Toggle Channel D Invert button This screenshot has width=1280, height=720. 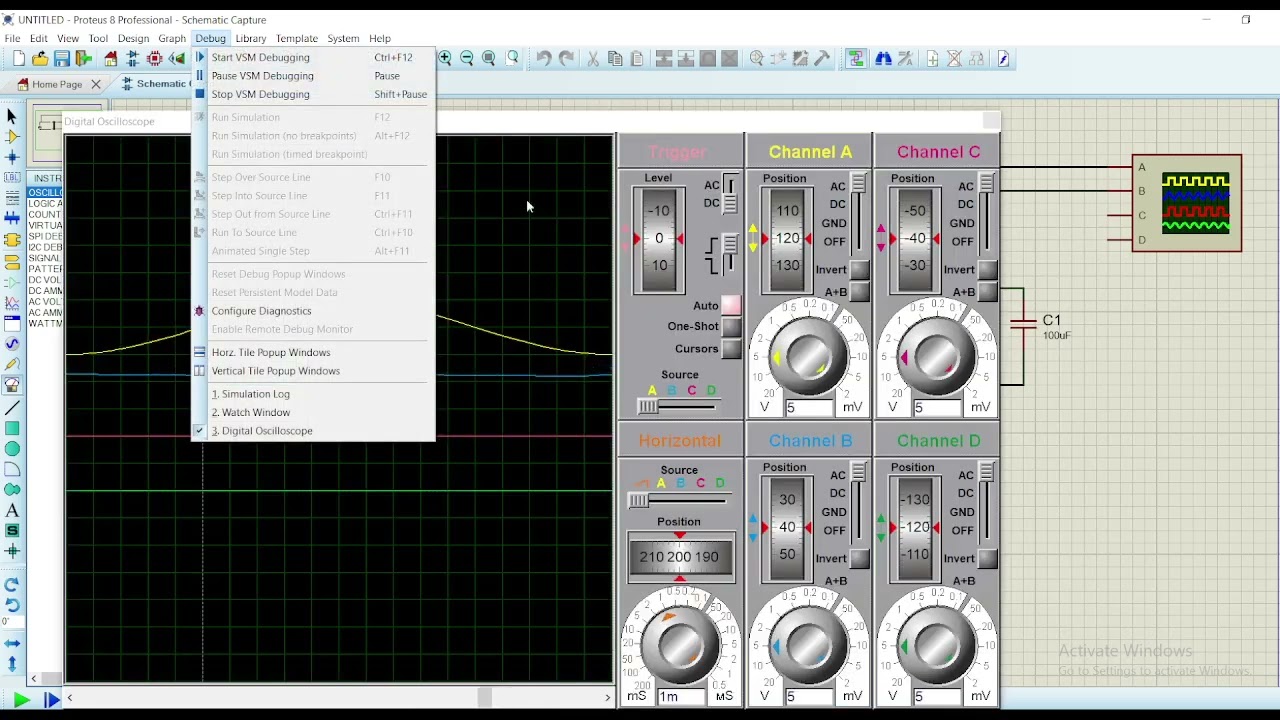(987, 559)
